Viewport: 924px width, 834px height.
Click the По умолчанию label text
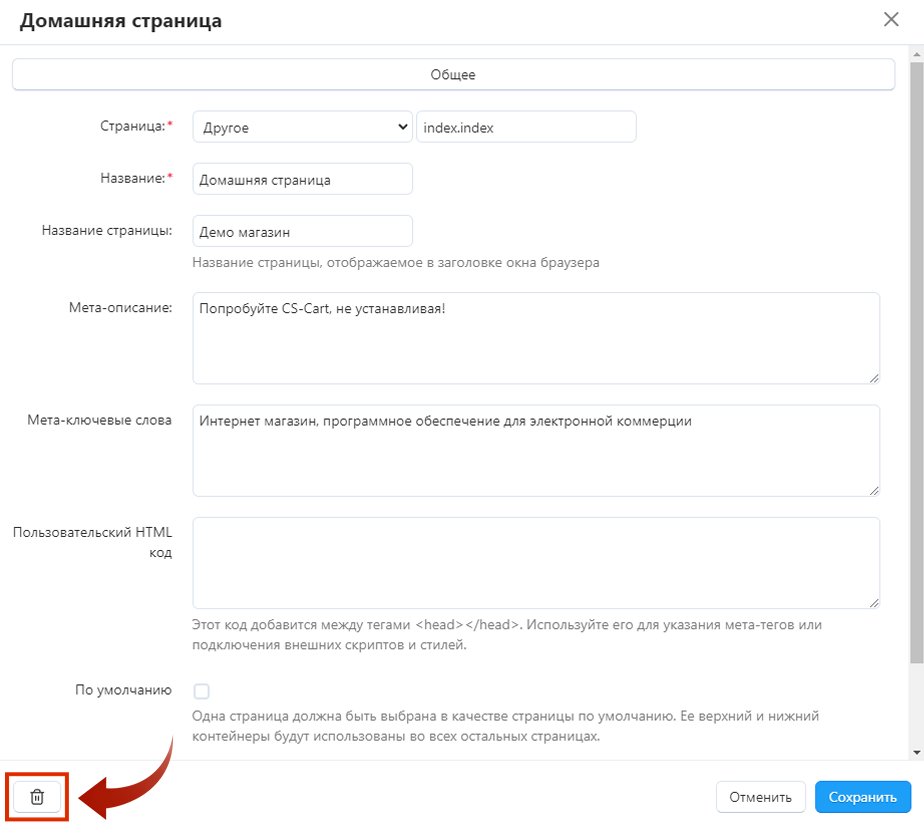pyautogui.click(x=123, y=690)
